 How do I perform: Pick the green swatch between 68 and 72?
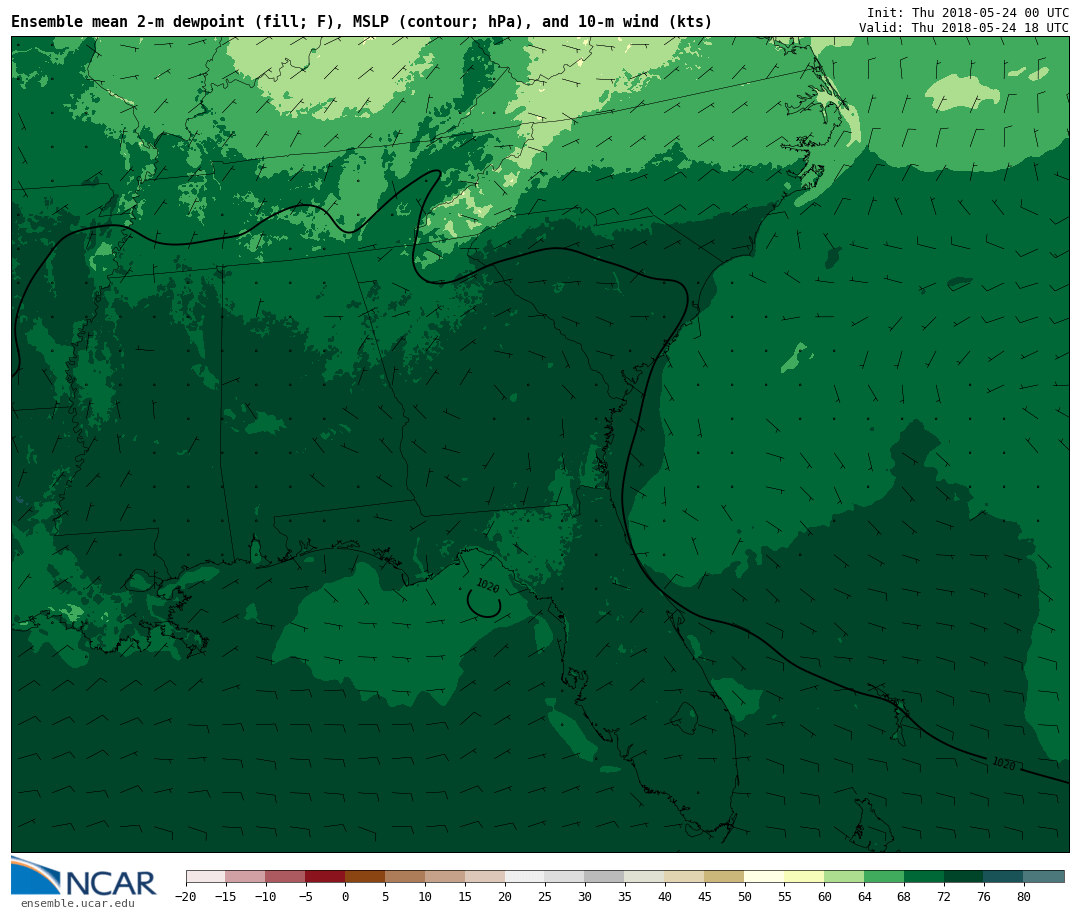click(924, 877)
